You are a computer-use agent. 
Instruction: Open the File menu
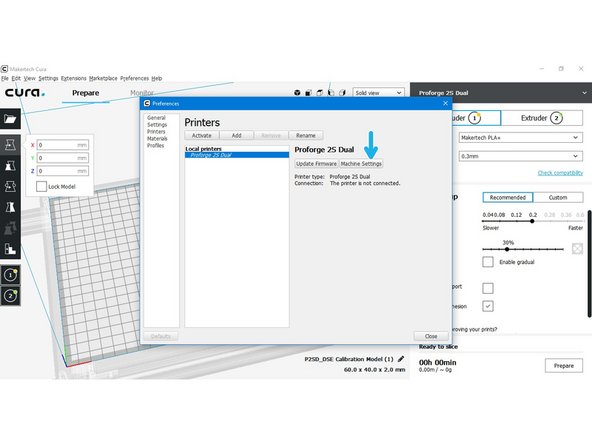point(5,78)
